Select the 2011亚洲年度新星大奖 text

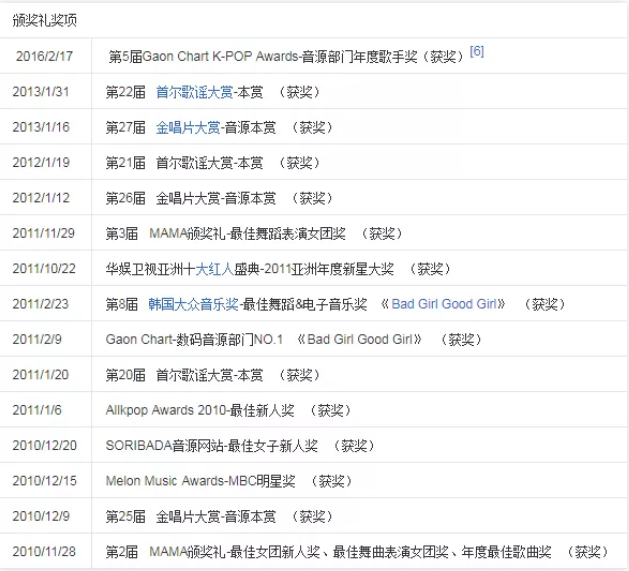coord(329,269)
